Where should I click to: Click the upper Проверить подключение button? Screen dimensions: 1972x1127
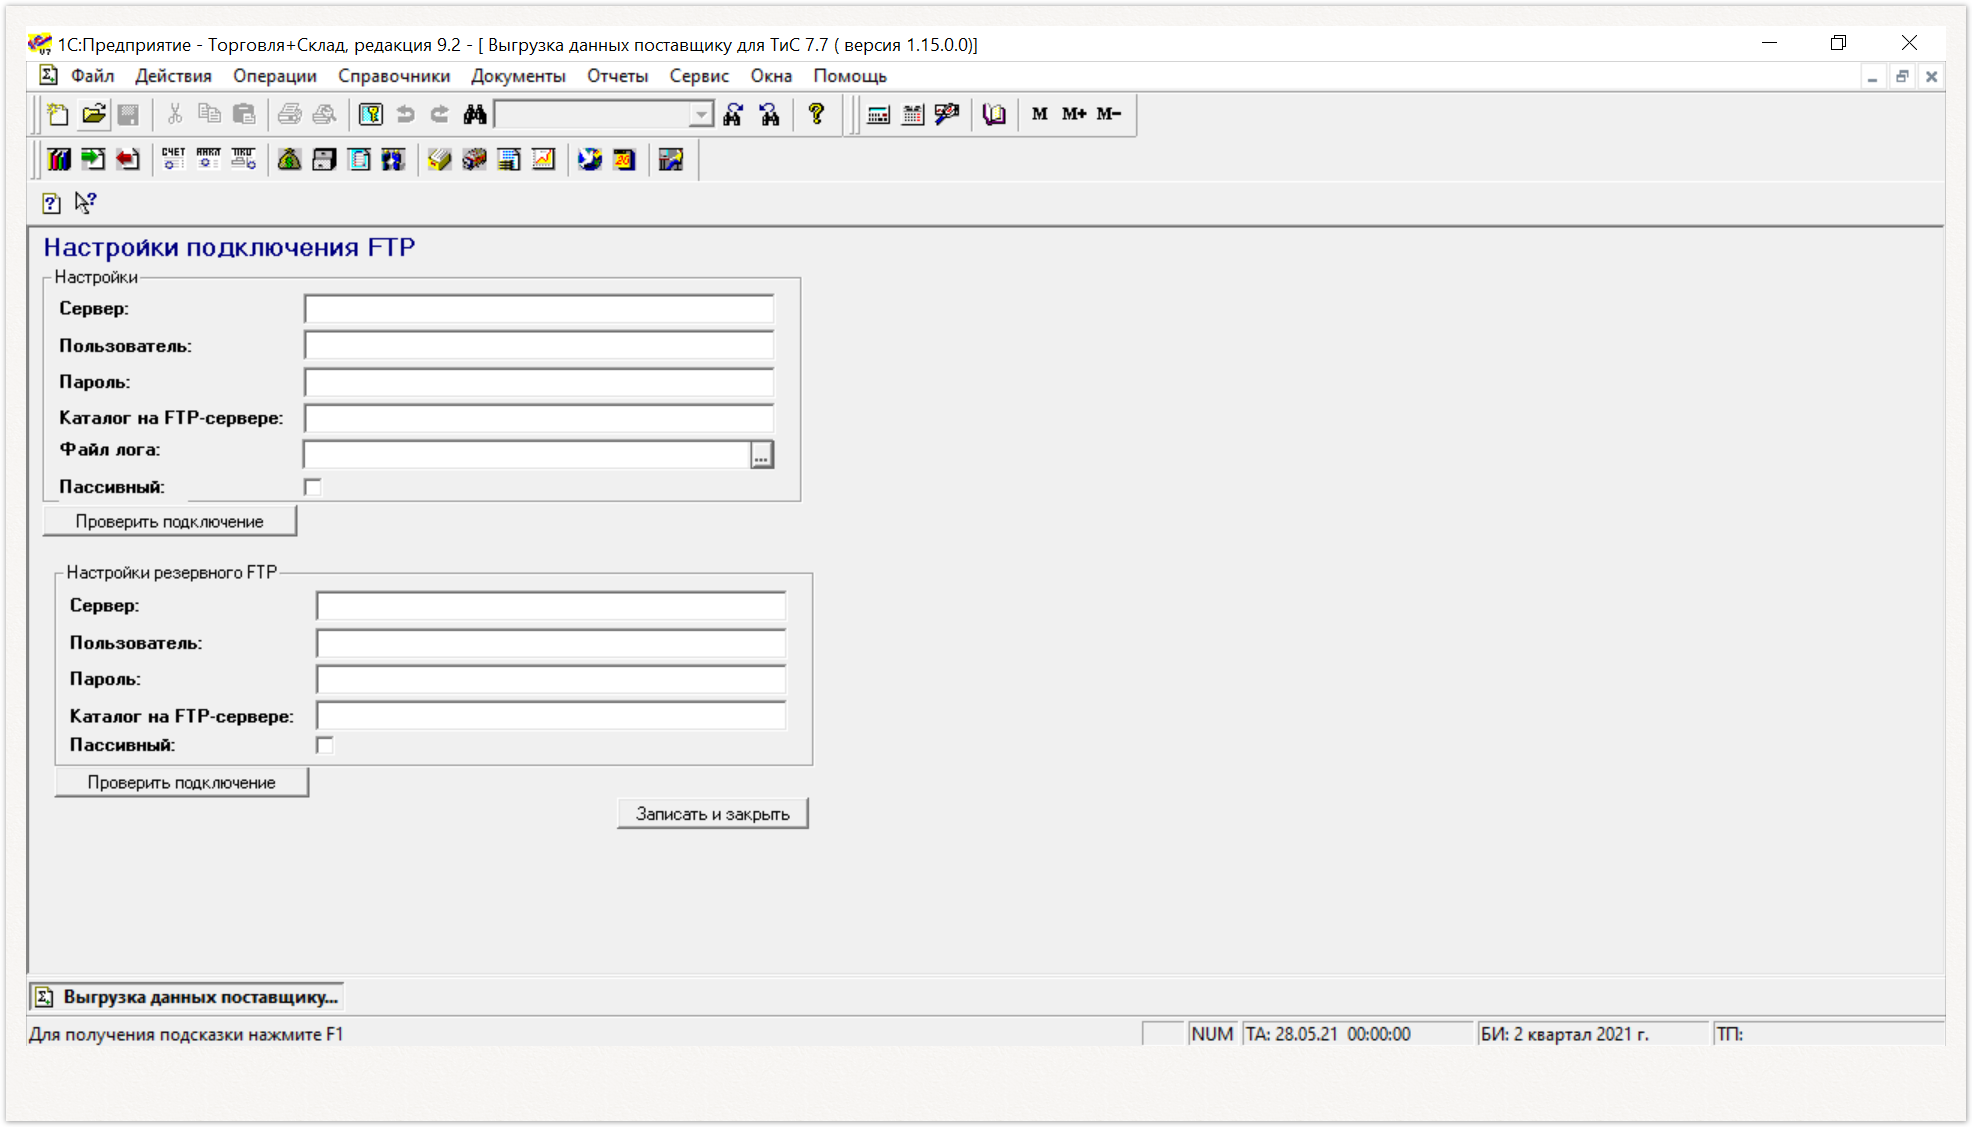170,522
